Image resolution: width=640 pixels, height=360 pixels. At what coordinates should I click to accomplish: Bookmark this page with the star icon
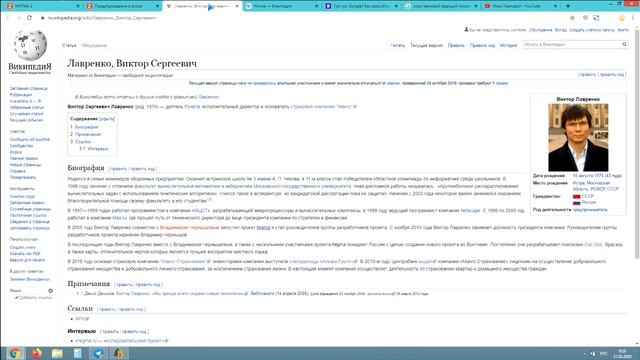[x=572, y=18]
